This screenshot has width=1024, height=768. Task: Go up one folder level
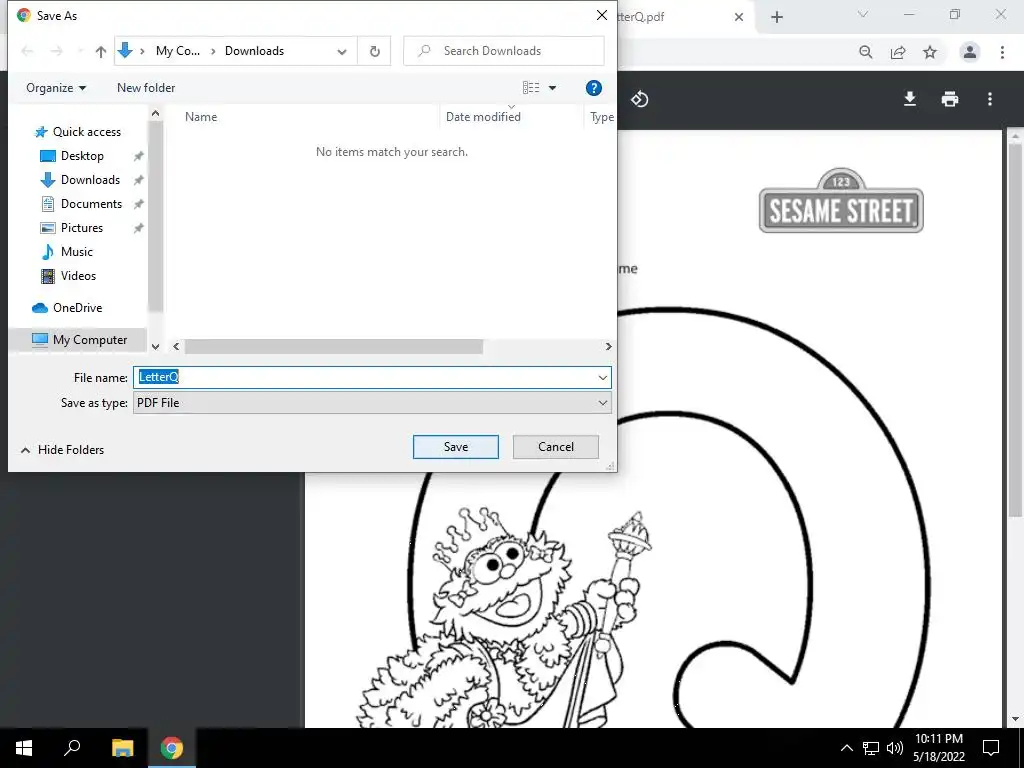click(101, 52)
